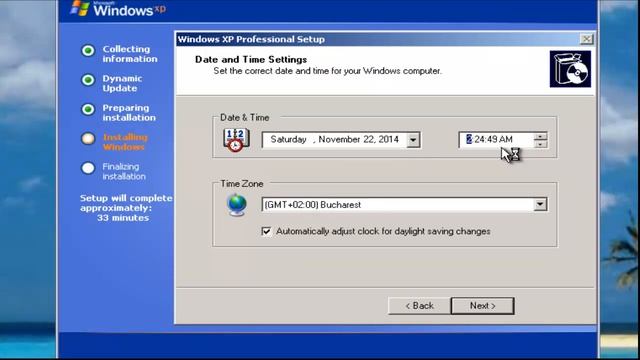Open the date picker dropdown arrow
Screen dimensions: 640x360
point(413,140)
